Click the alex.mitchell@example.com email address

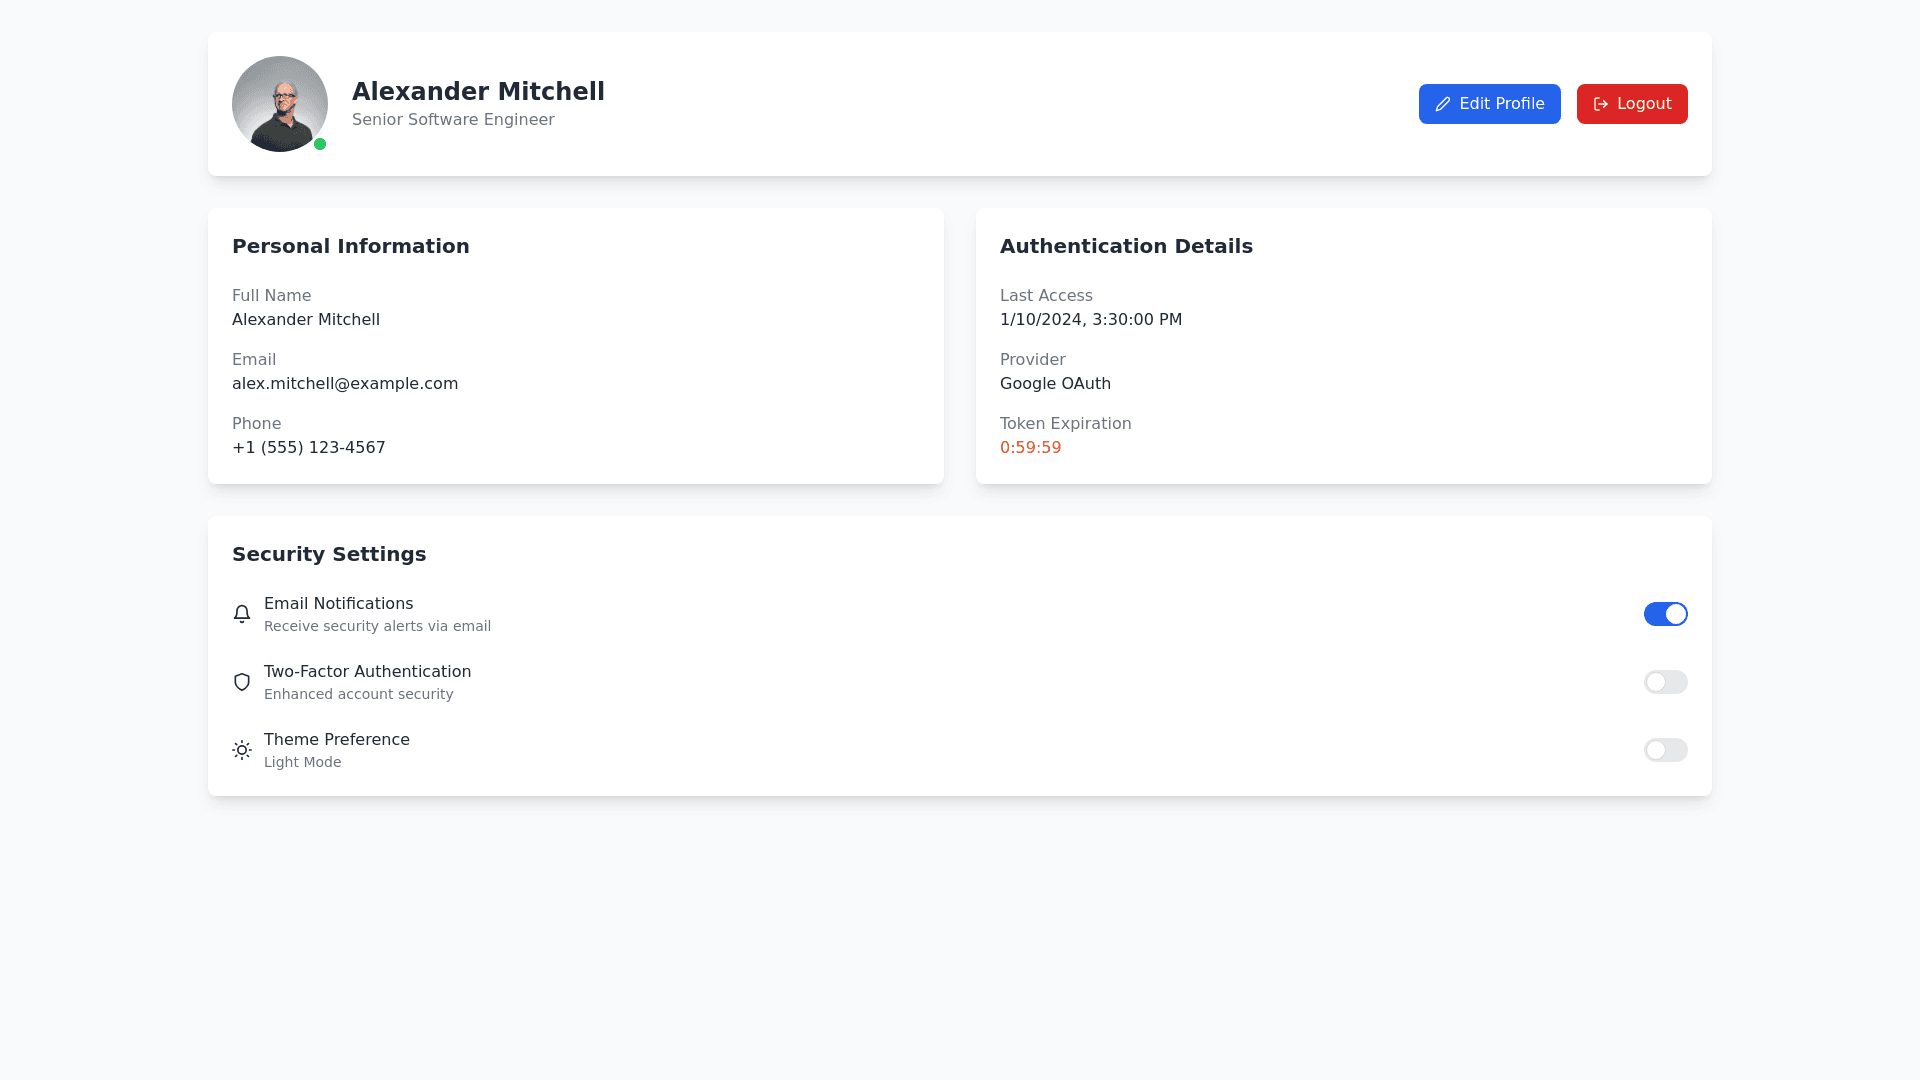coord(345,384)
